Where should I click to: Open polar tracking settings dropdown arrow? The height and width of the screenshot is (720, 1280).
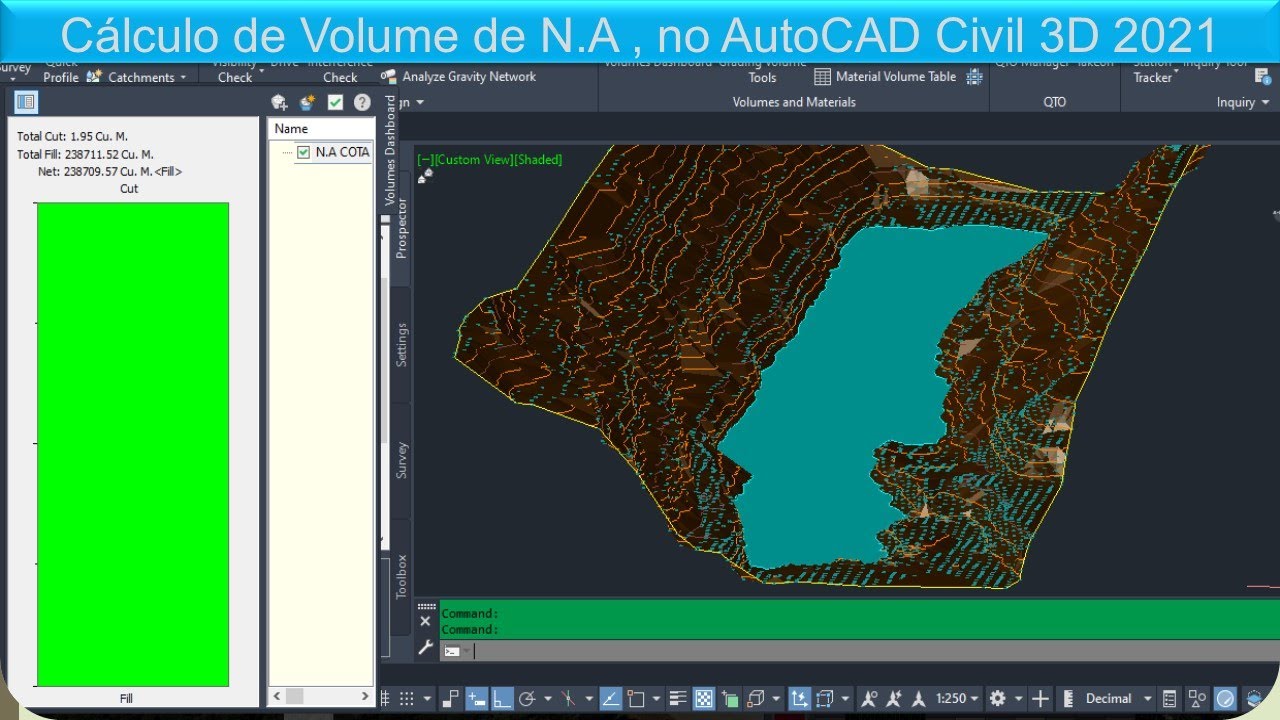[x=548, y=698]
